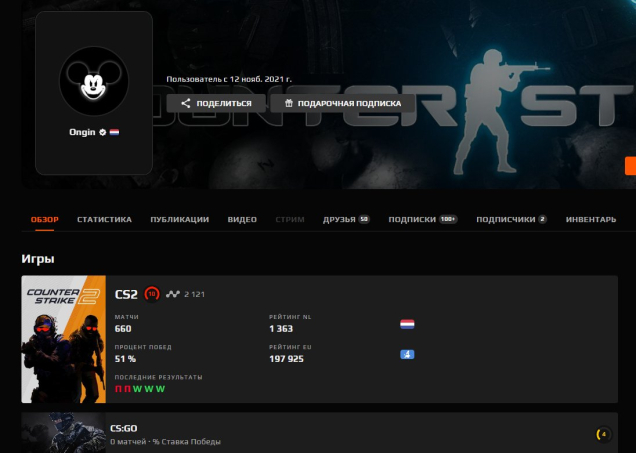This screenshot has height=453, width=636.
Task: Click the Netherlands flag in rating row
Action: coord(407,324)
